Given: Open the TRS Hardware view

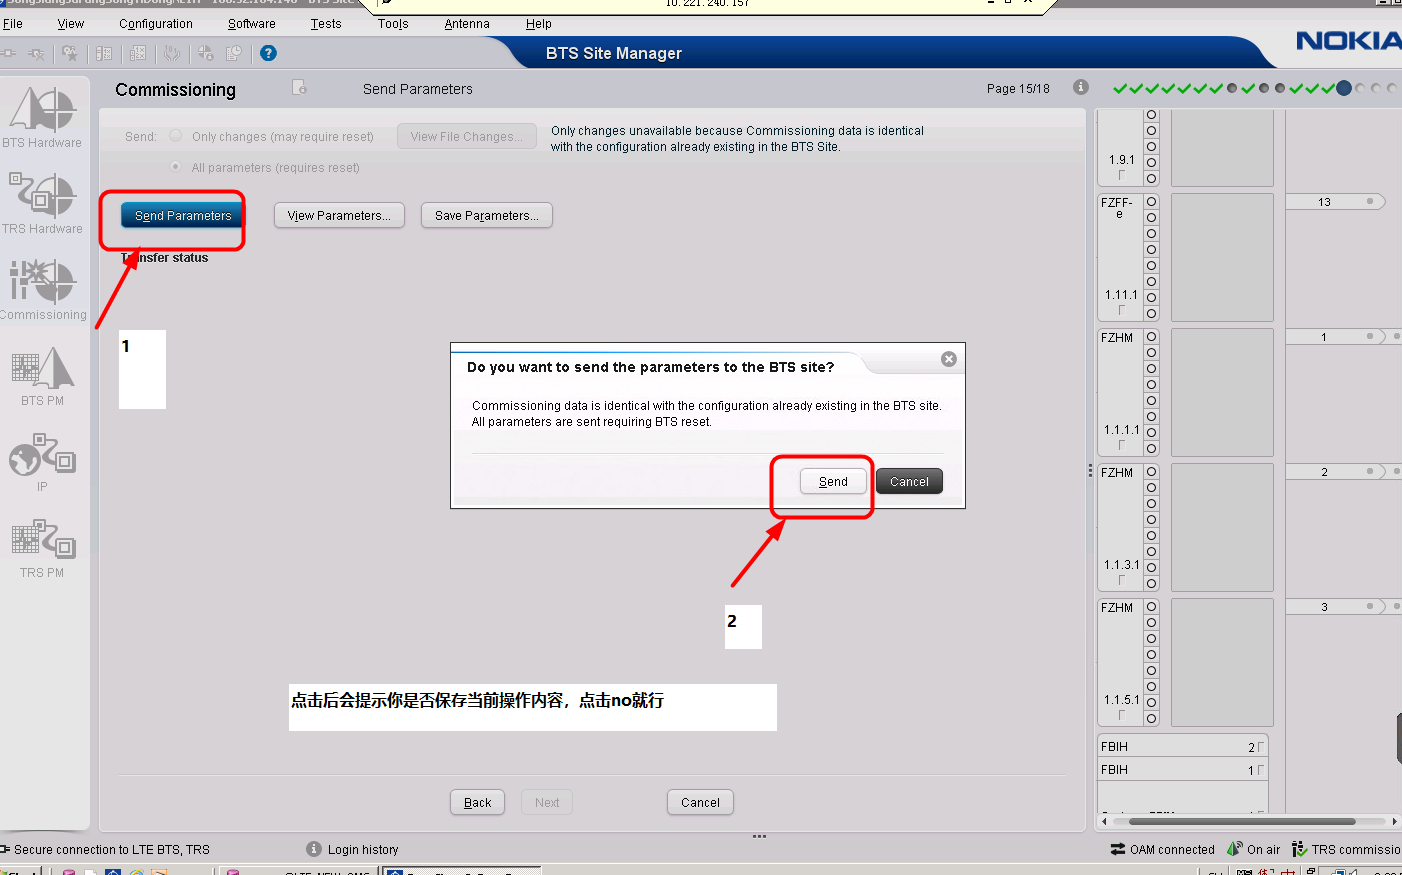Looking at the screenshot, I should pyautogui.click(x=42, y=203).
